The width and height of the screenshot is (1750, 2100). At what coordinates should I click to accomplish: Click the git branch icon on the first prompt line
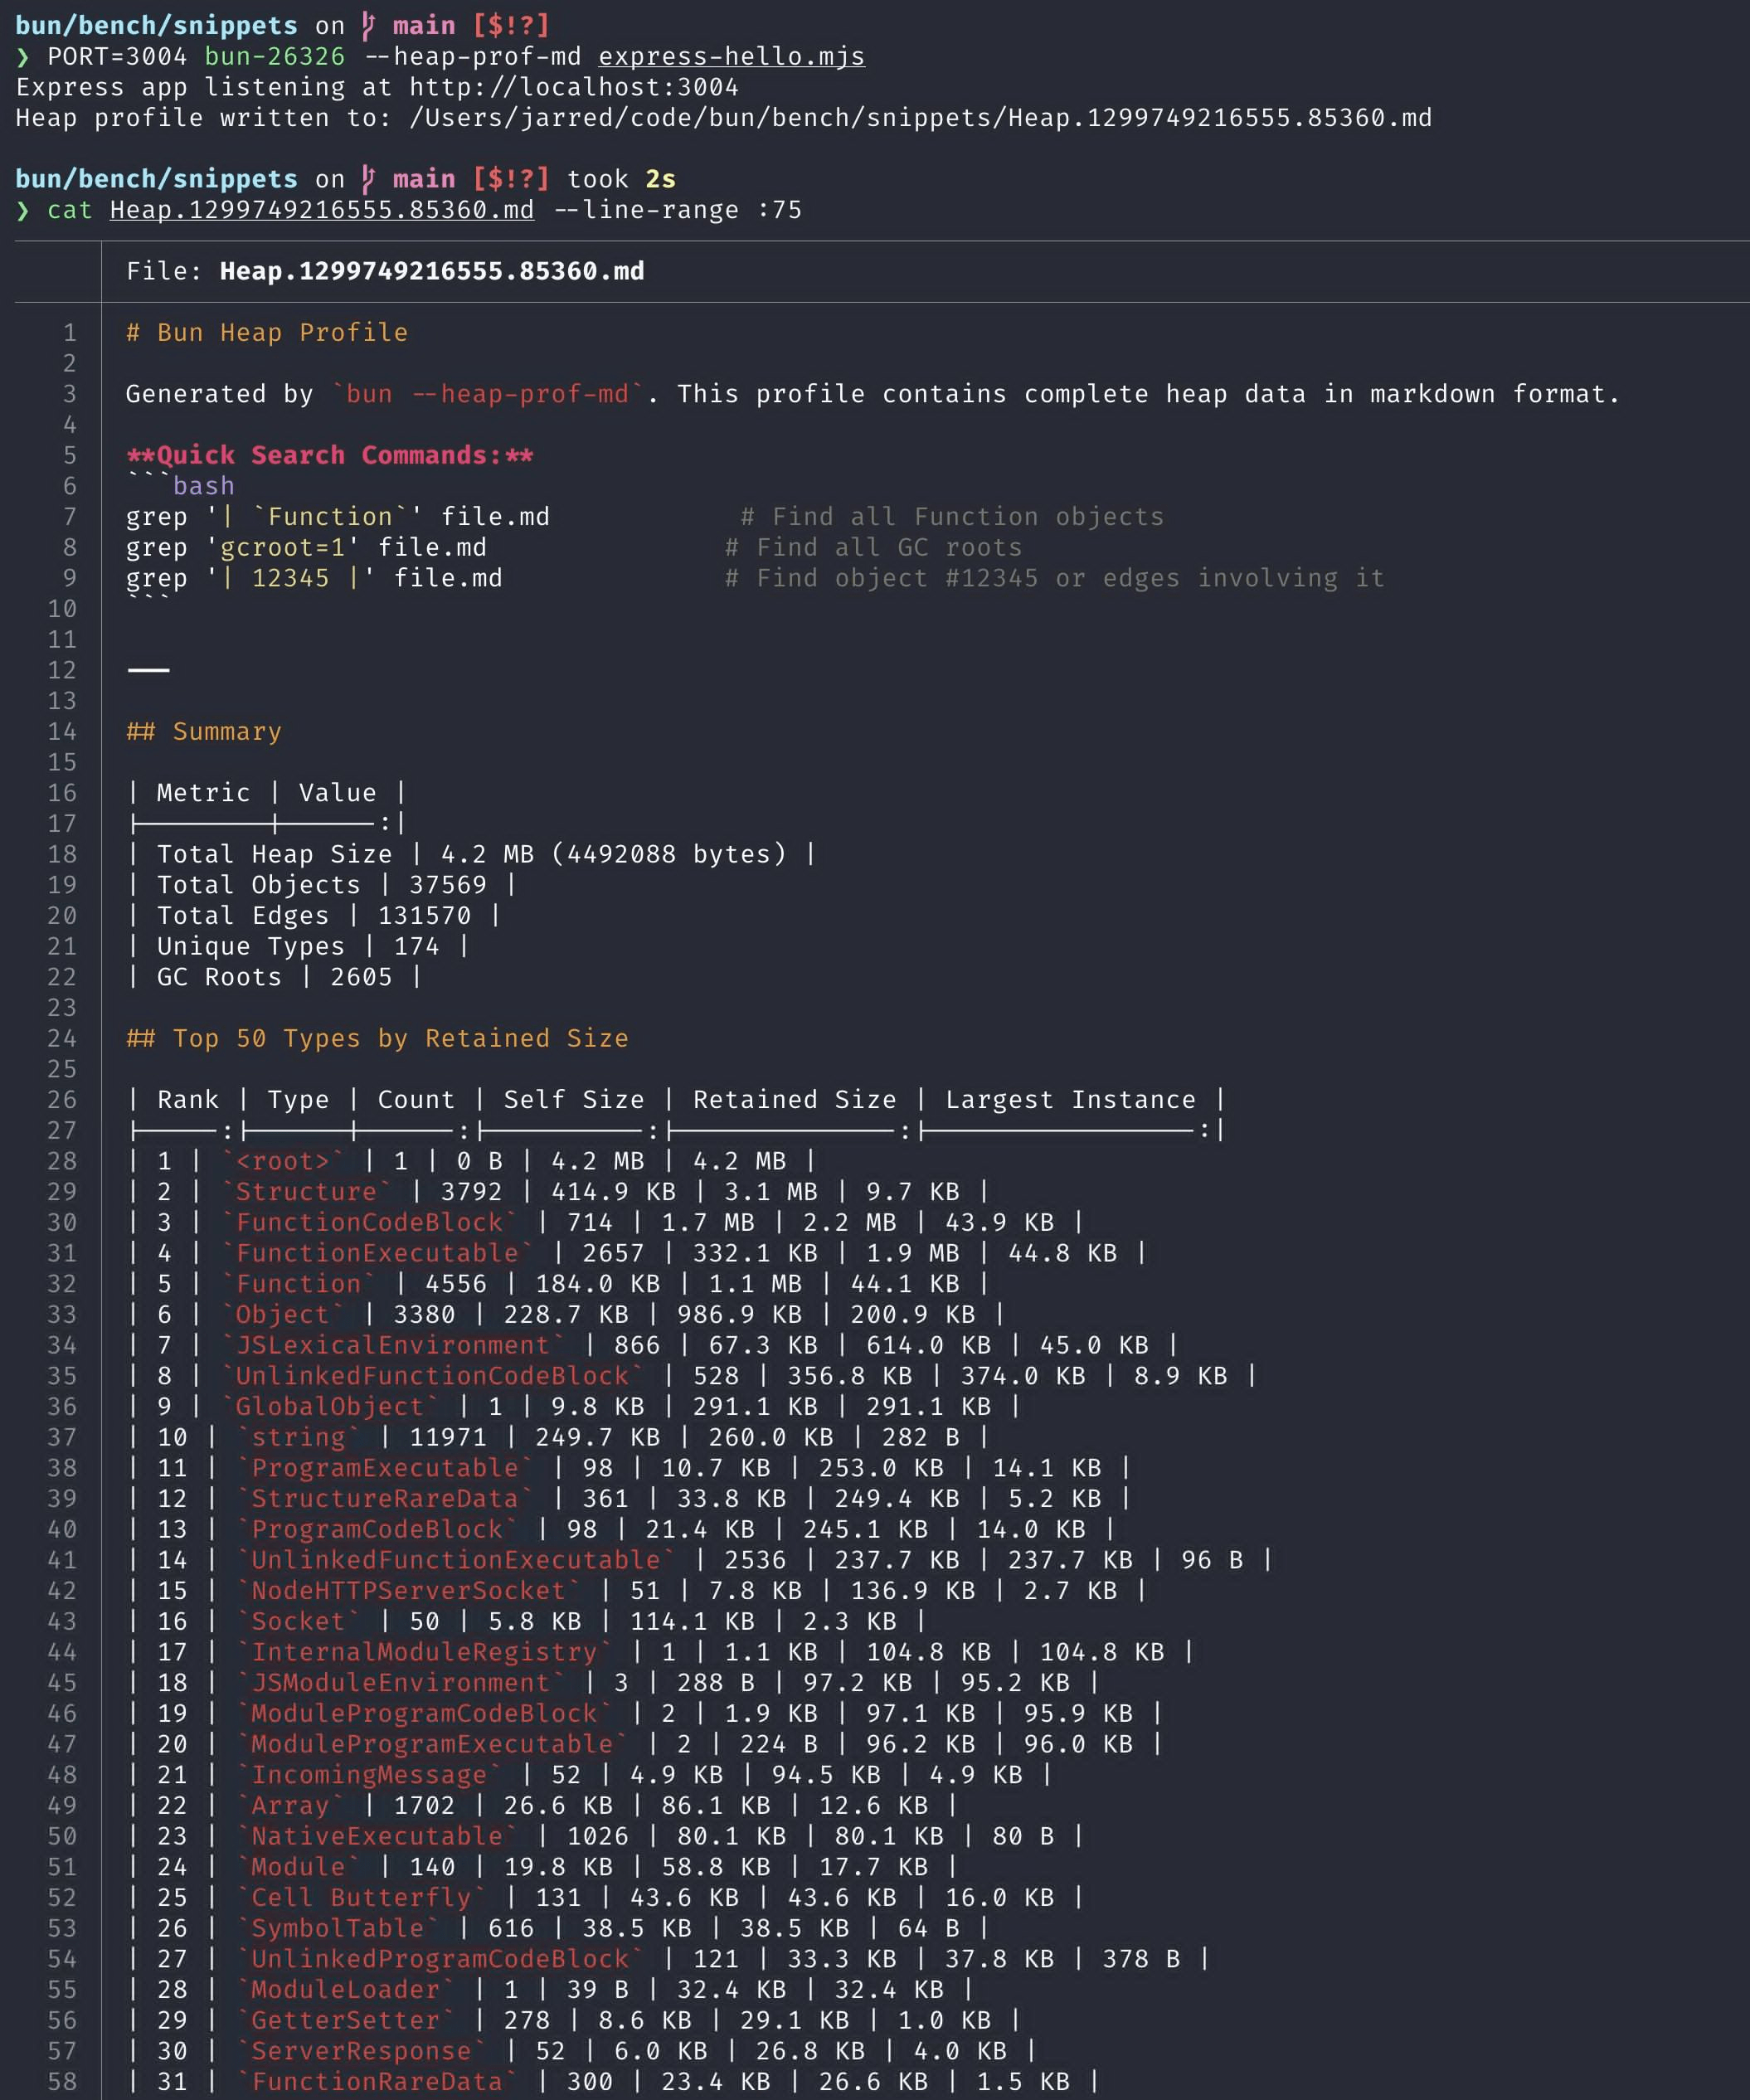click(x=369, y=25)
